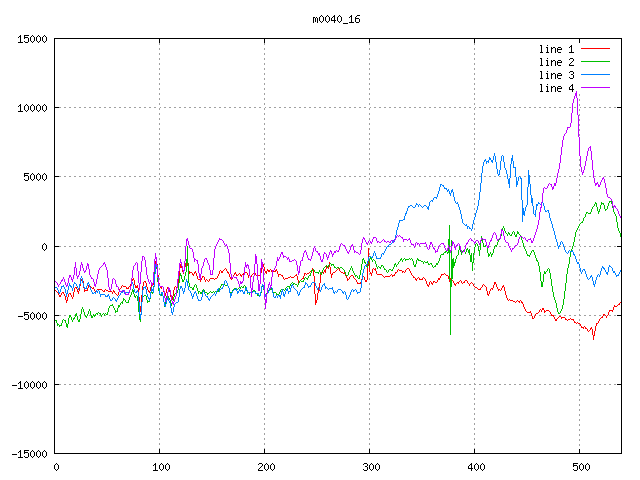Click the 300 x-axis tick label
The image size is (640, 480).
(370, 467)
